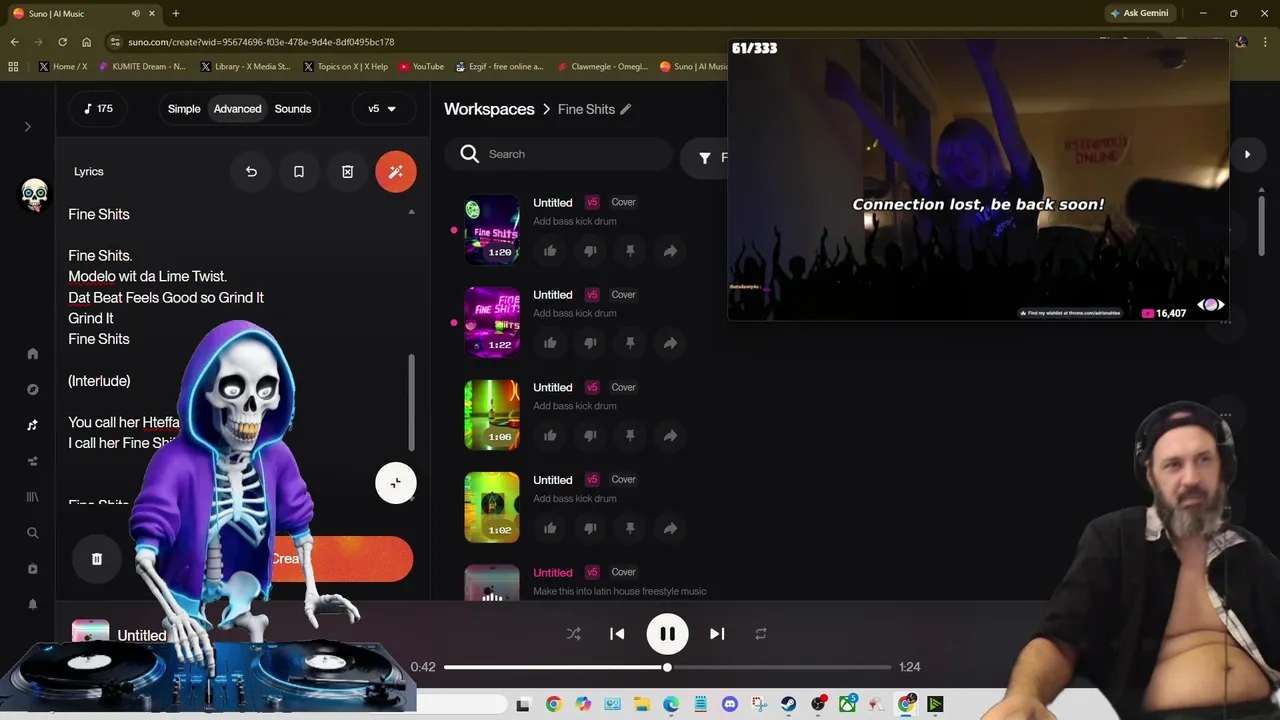This screenshot has width=1280, height=720.
Task: Switch to Sounds mode tab
Action: point(293,109)
